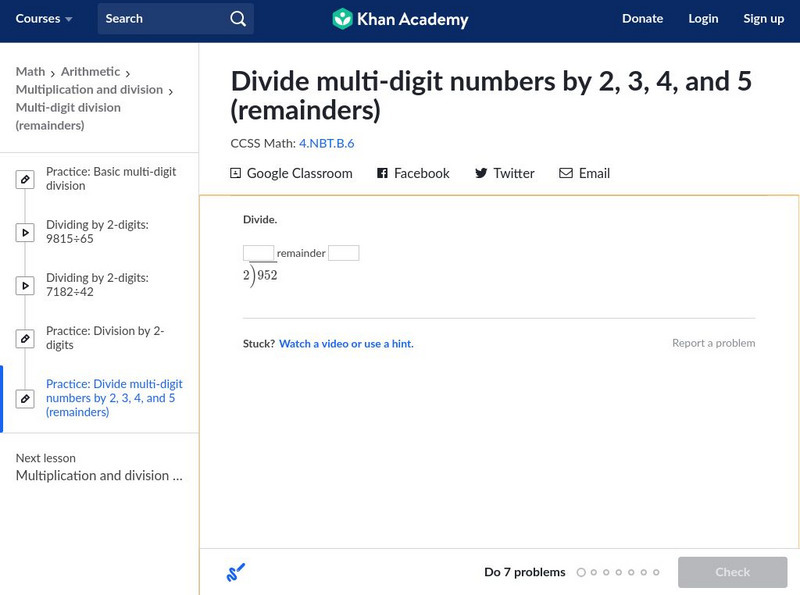Image resolution: width=800 pixels, height=595 pixels.
Task: Click the remainder answer input box
Action: pyautogui.click(x=344, y=252)
